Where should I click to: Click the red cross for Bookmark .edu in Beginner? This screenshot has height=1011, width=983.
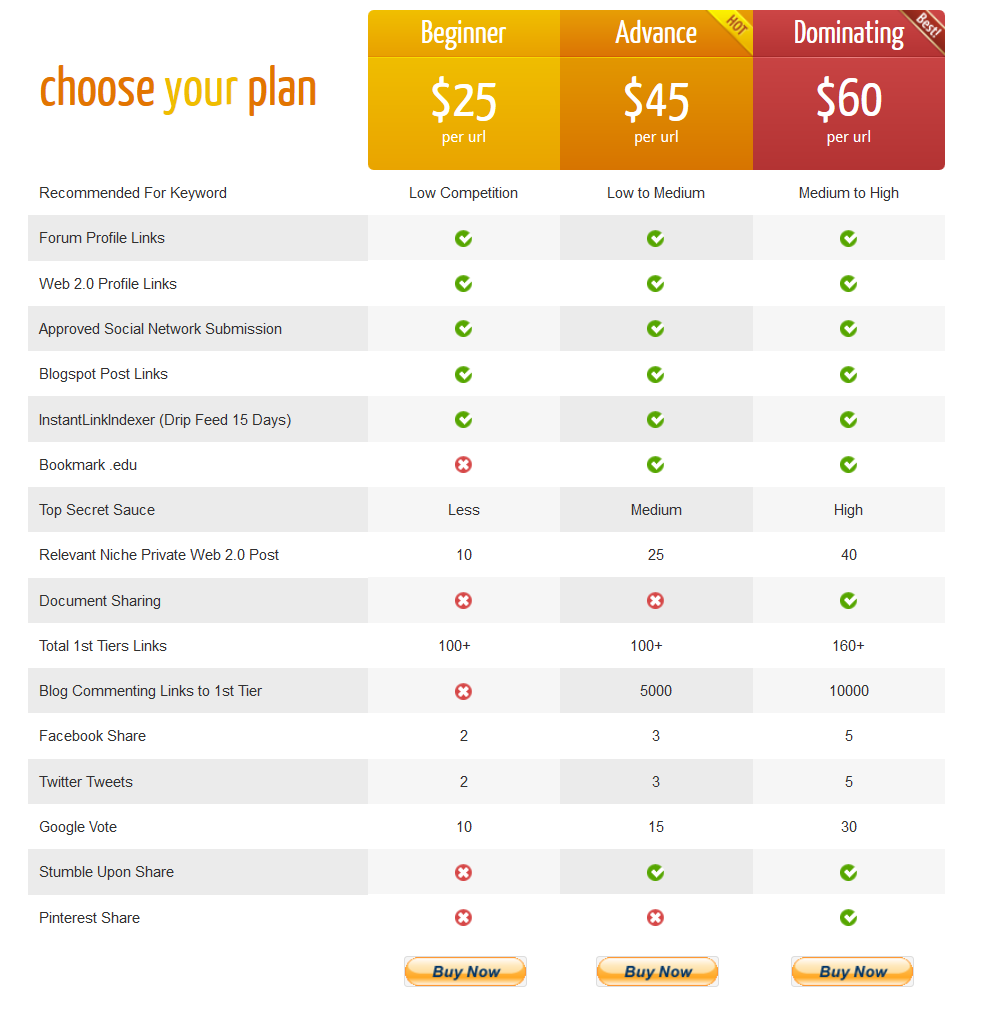(x=463, y=464)
